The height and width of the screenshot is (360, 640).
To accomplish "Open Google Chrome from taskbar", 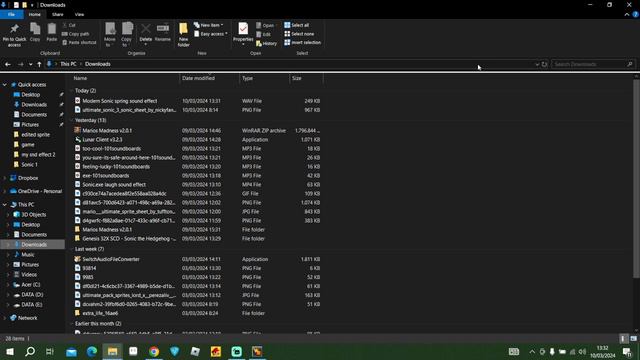I will 154,351.
